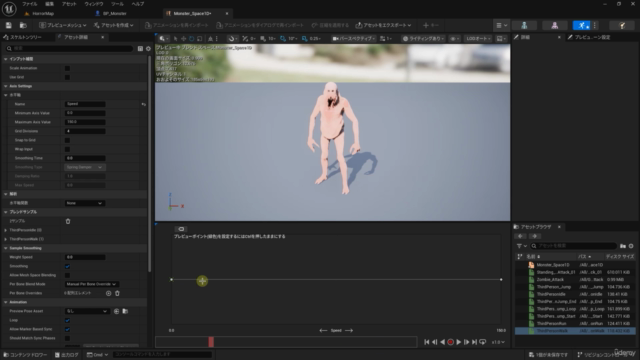This screenshot has width=640, height=360.
Task: Open the playback speed x1.0 dropdown
Action: click(x=498, y=342)
